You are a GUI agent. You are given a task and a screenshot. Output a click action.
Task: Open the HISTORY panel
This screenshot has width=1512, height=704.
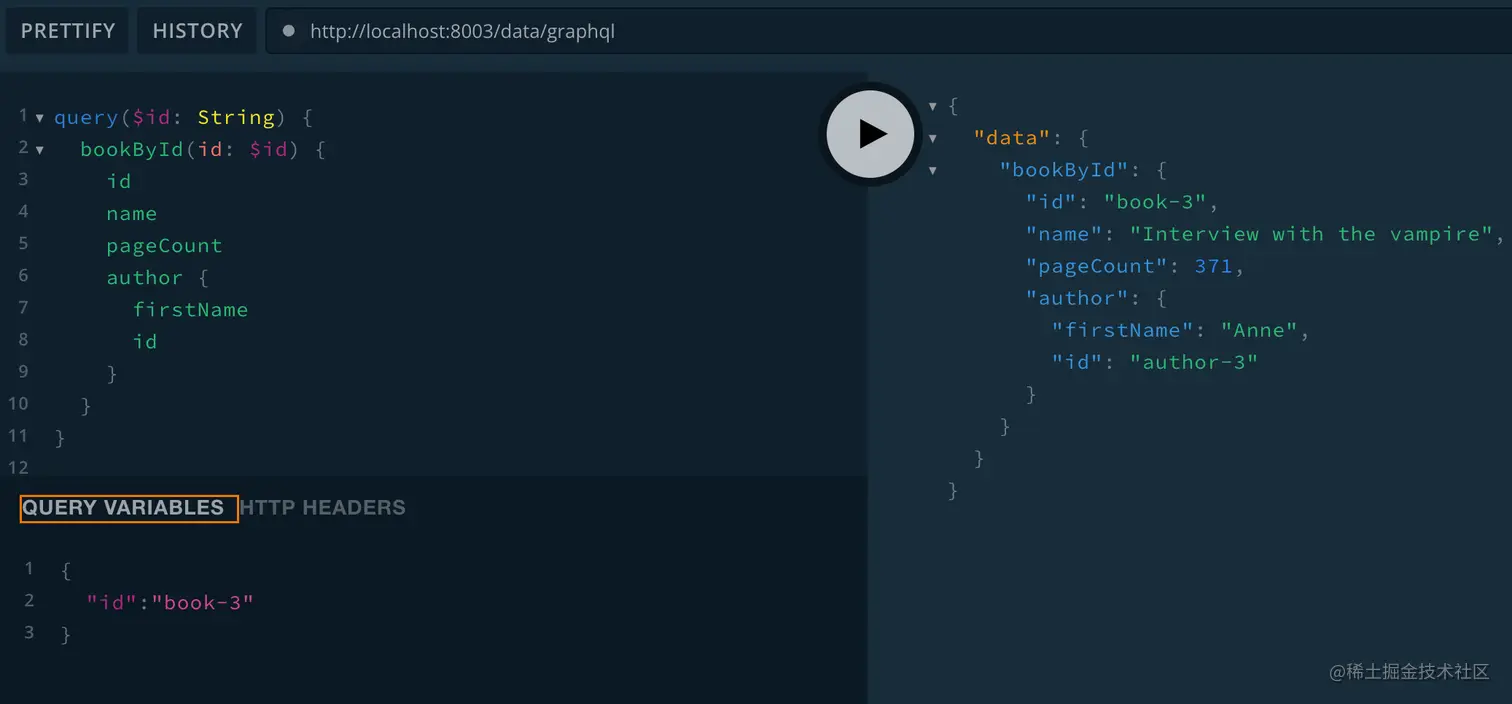click(x=197, y=31)
